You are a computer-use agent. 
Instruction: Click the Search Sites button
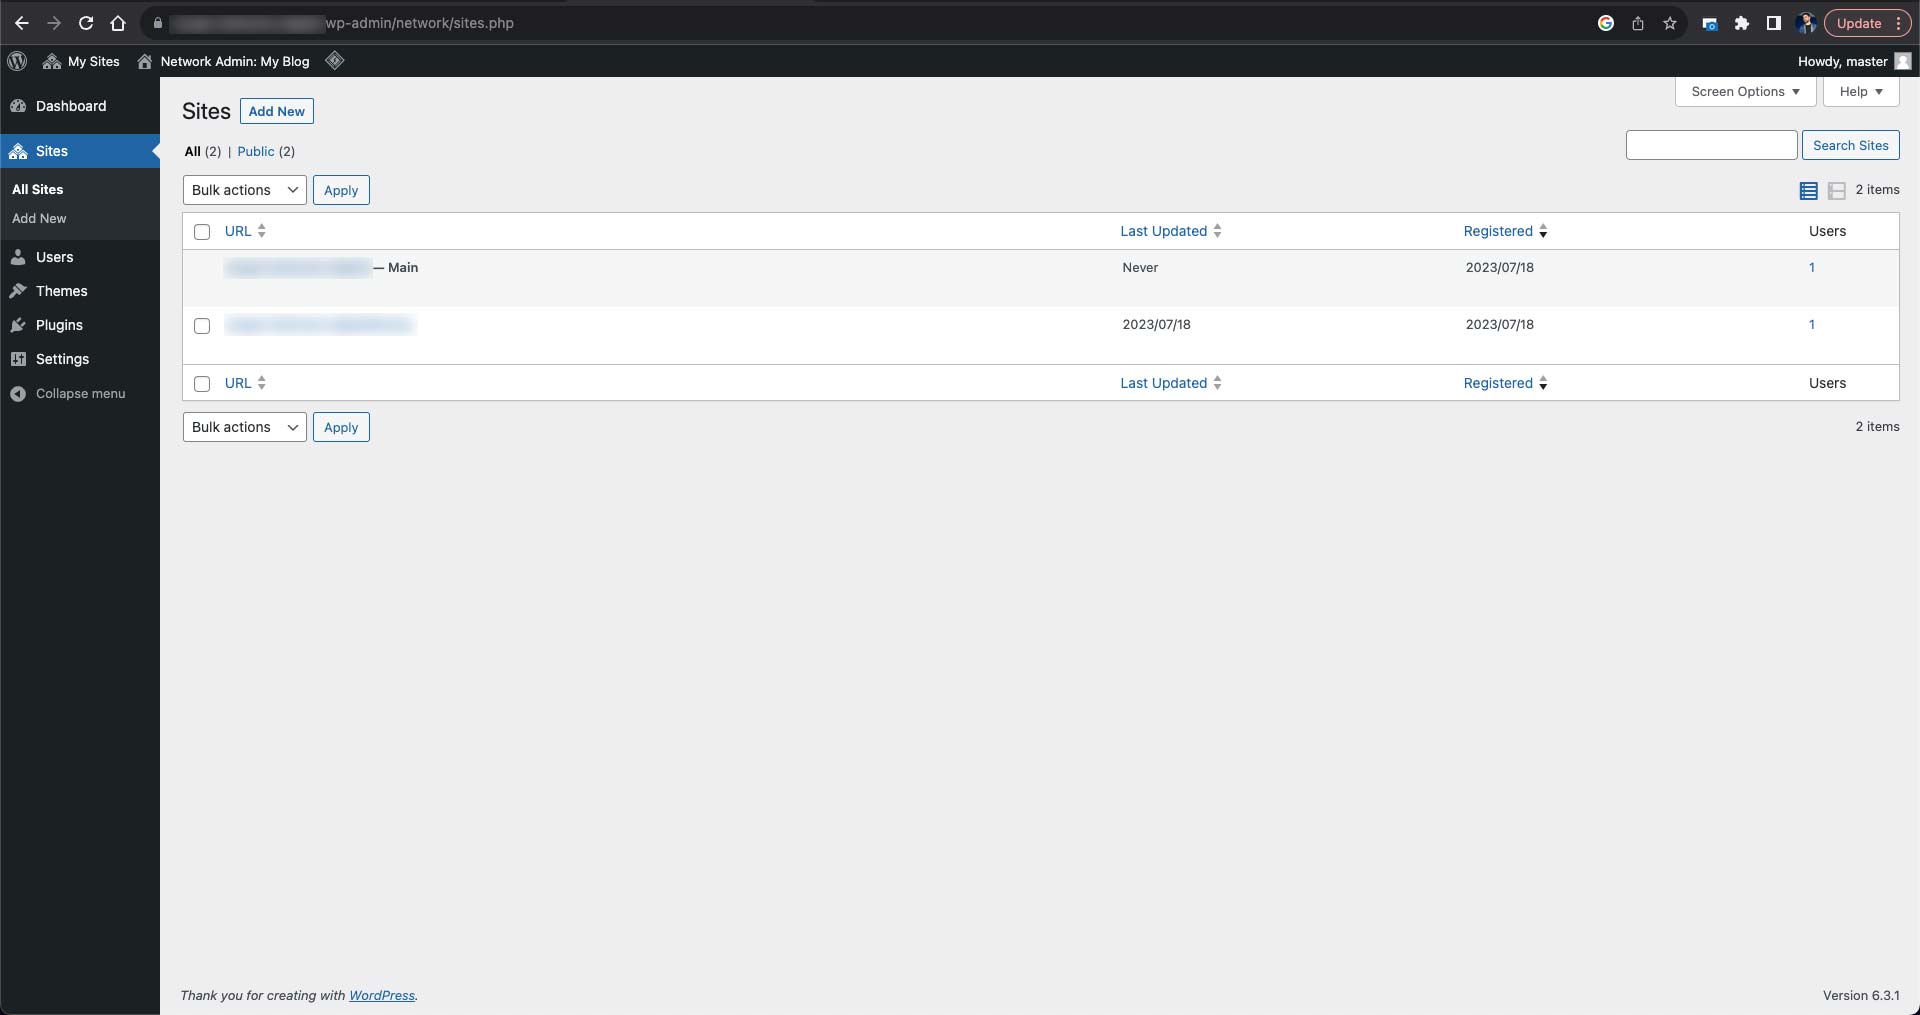click(1851, 145)
